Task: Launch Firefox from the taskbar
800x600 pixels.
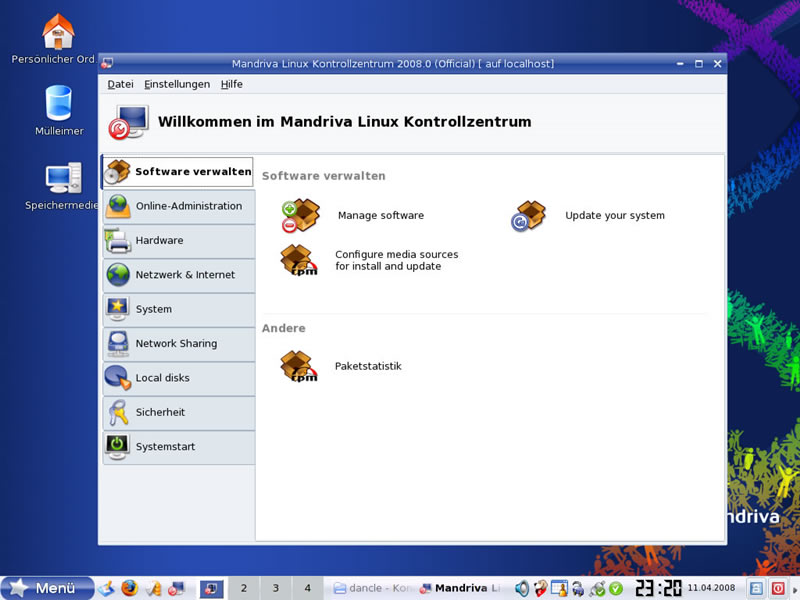Action: (130, 588)
